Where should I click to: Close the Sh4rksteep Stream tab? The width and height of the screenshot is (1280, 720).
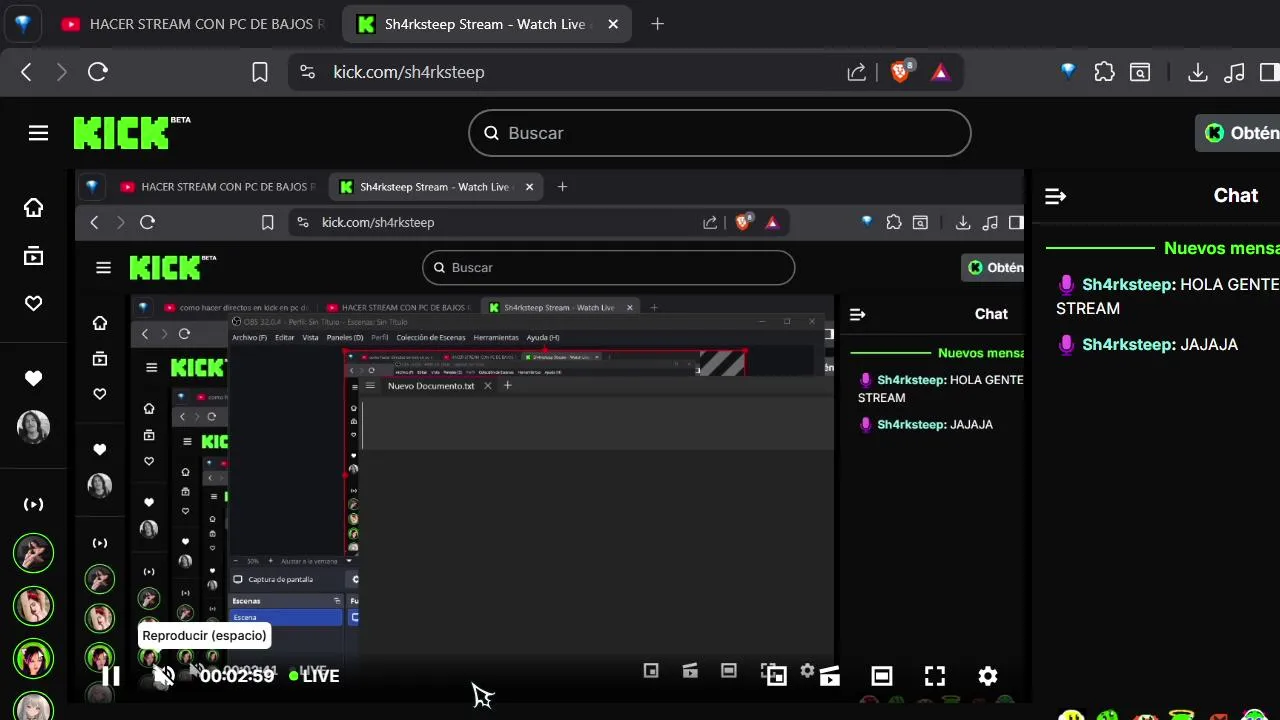[613, 24]
